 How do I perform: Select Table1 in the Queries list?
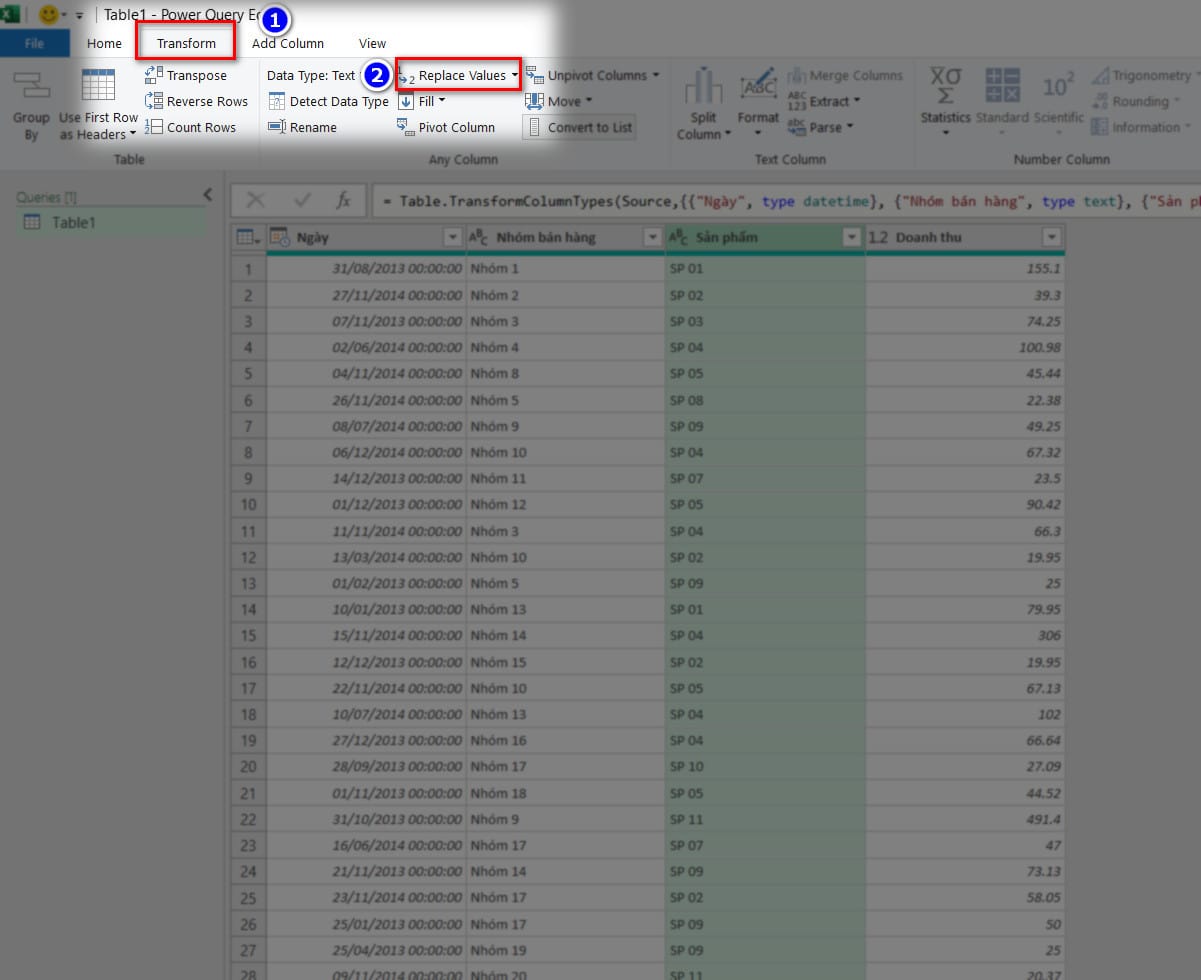pyautogui.click(x=73, y=222)
